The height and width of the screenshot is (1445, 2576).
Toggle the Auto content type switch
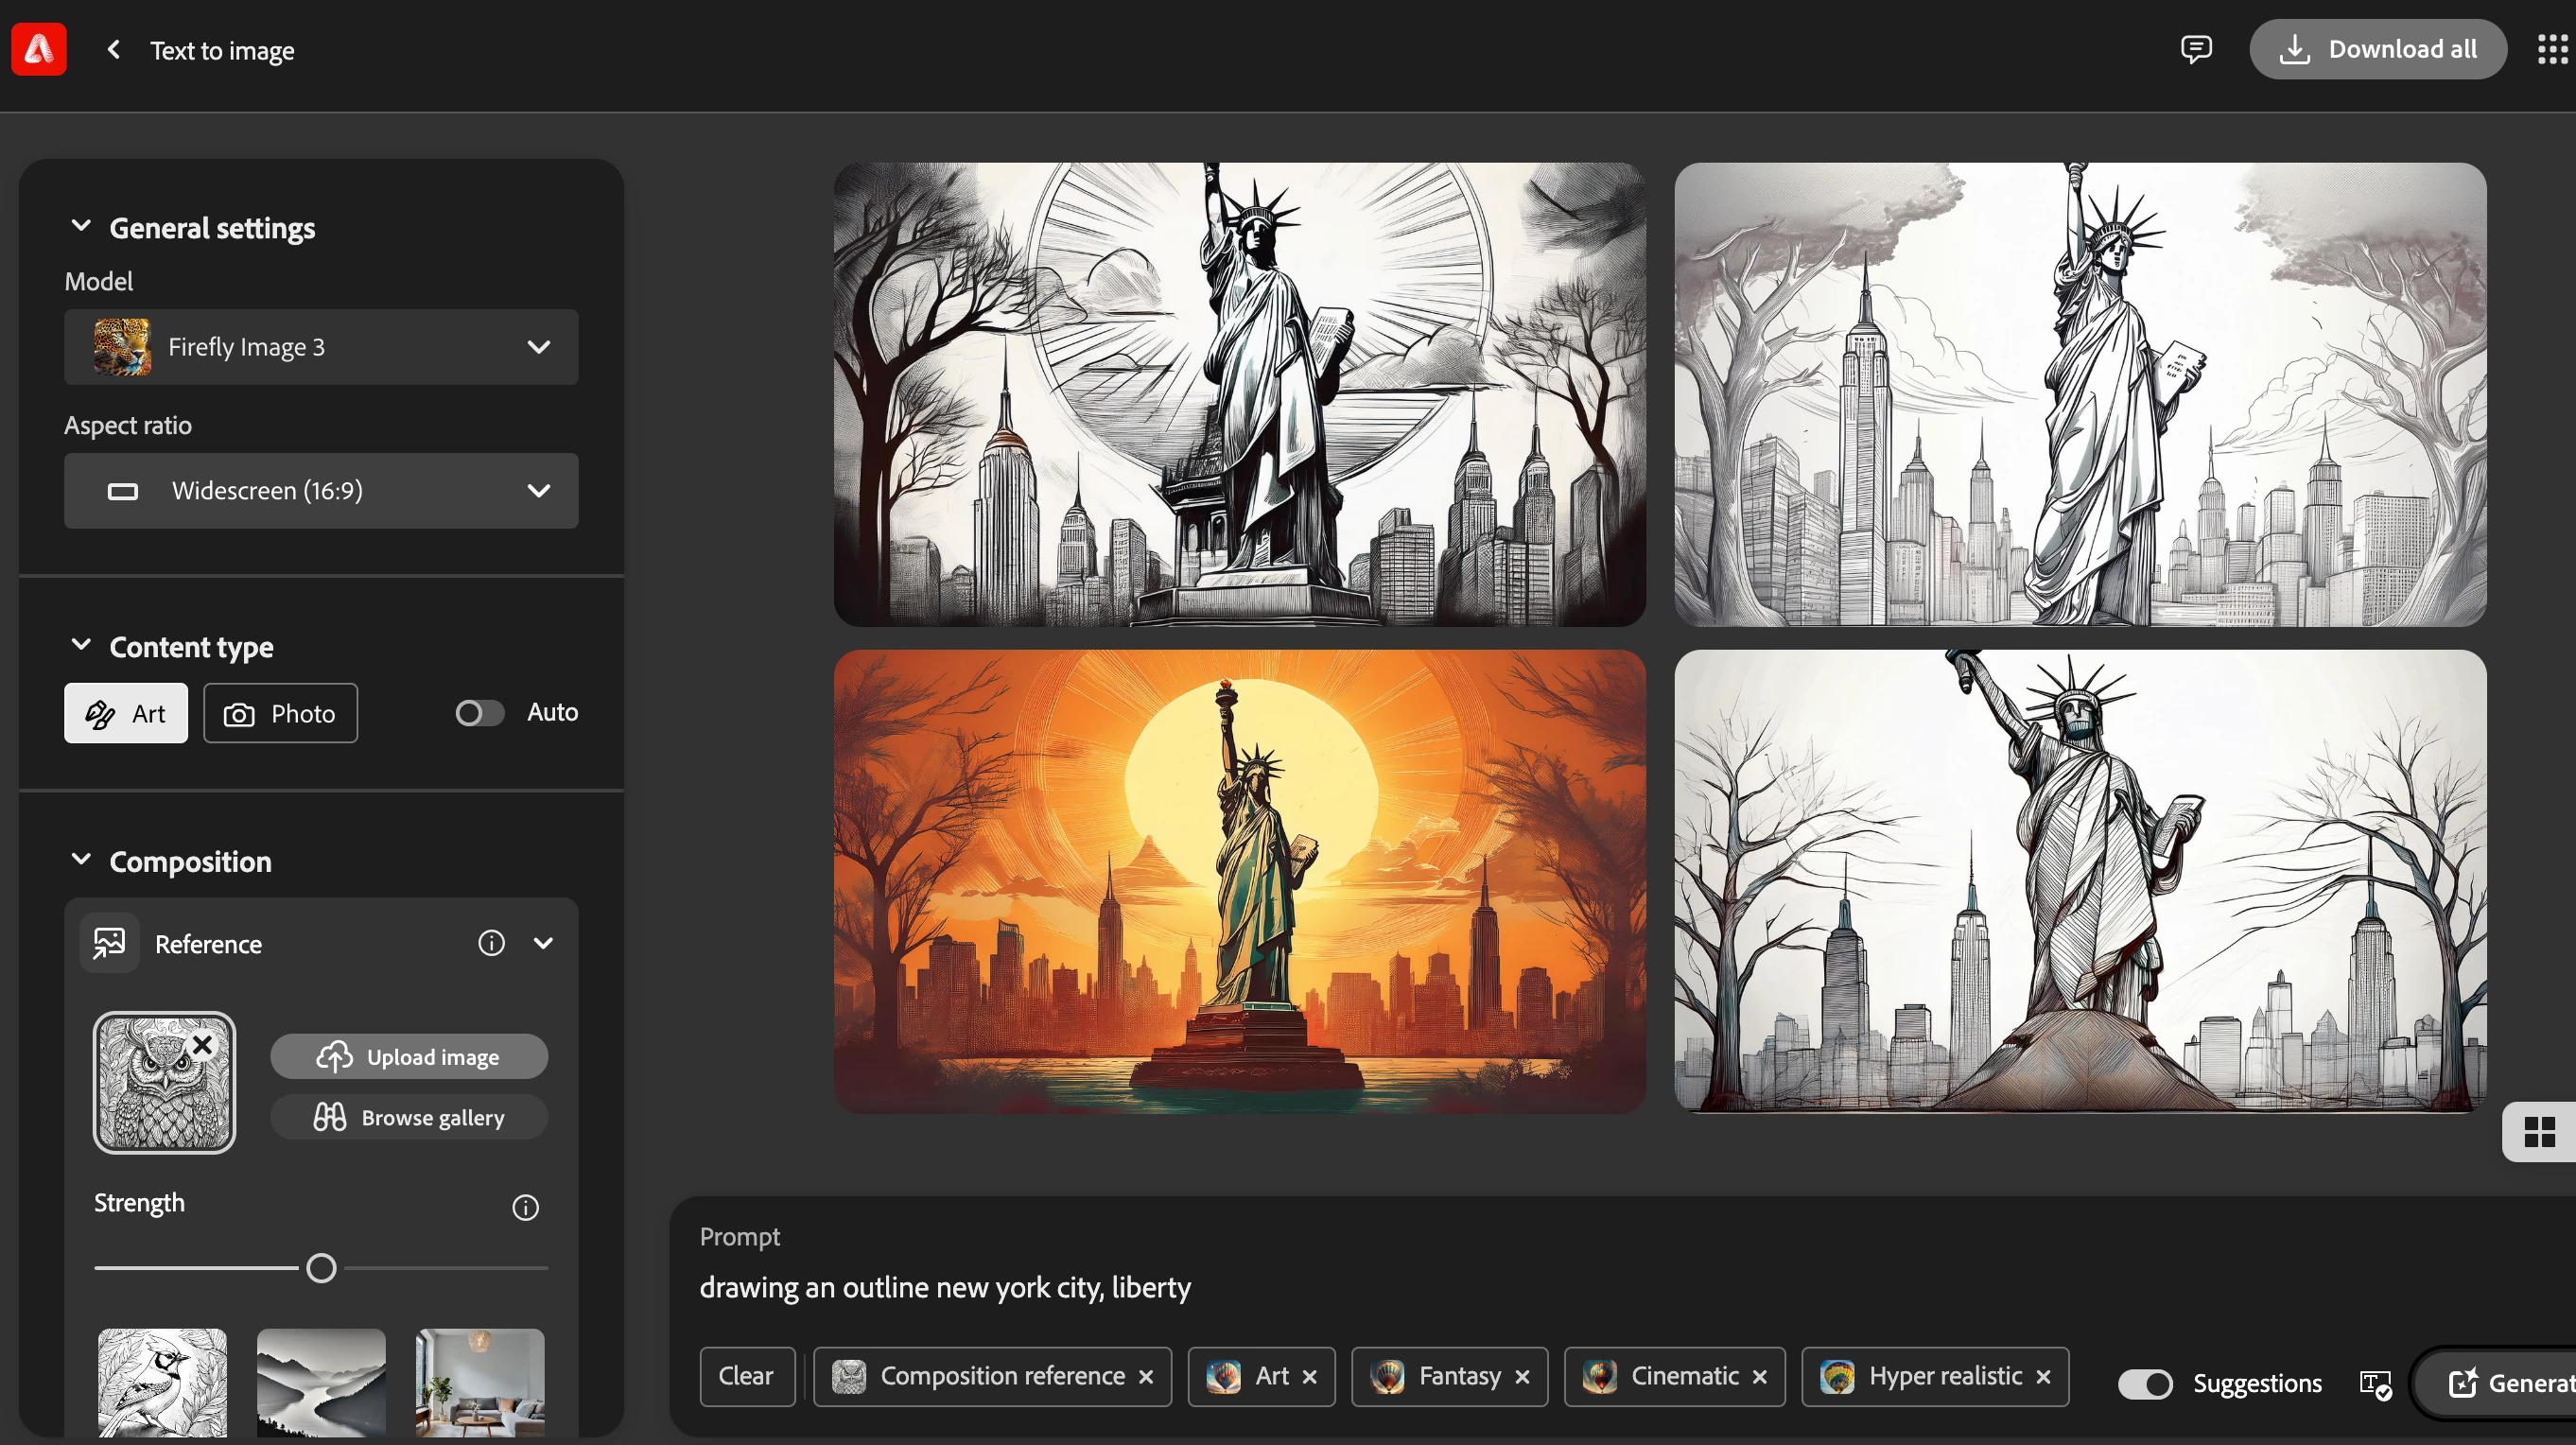click(479, 712)
